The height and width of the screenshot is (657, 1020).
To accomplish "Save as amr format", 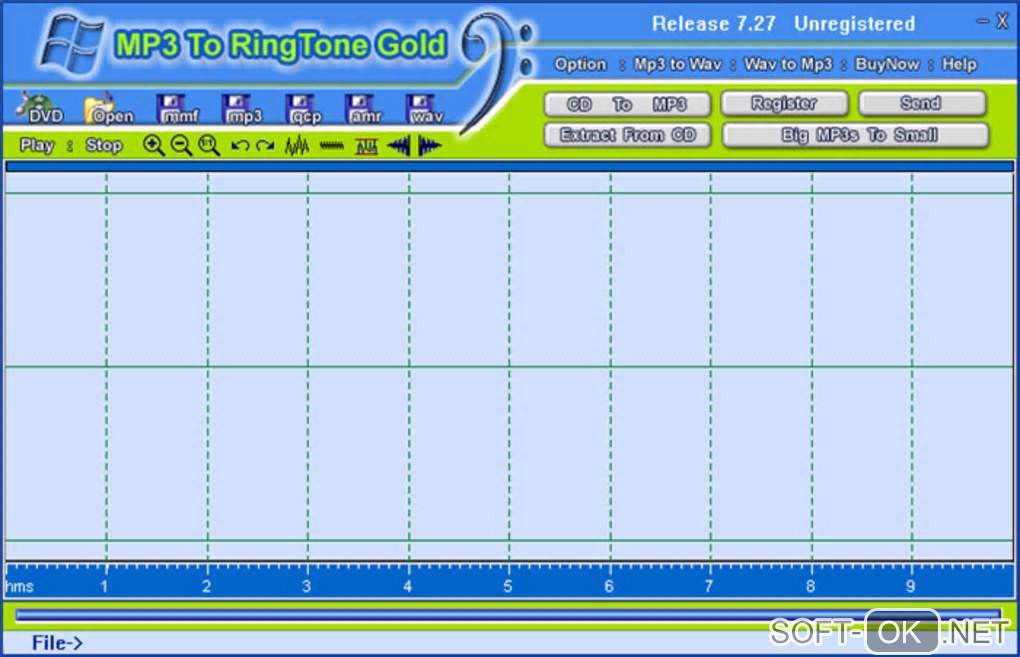I will 364,109.
